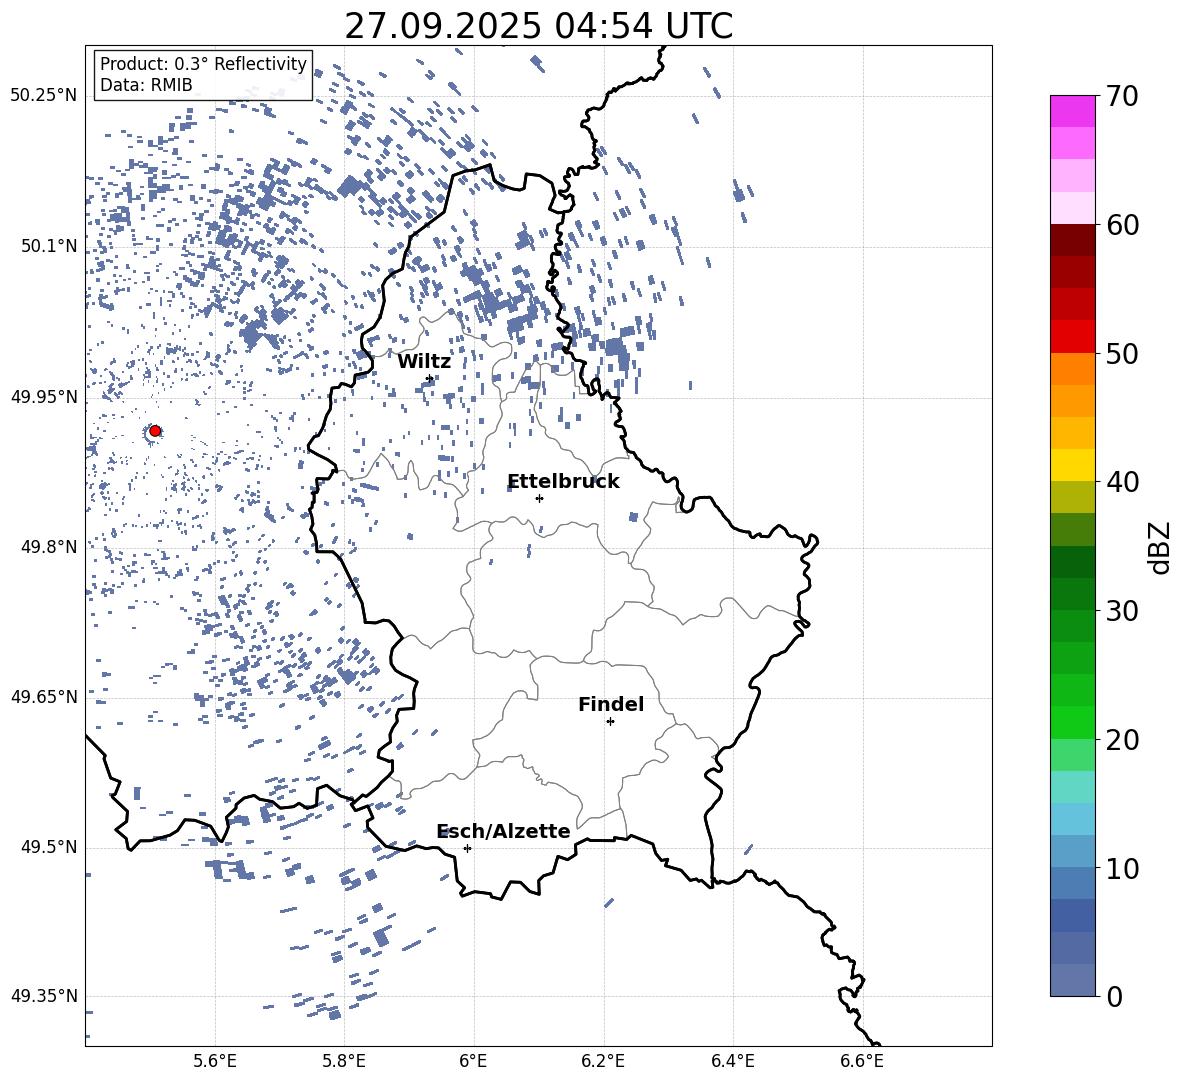1184x1081 pixels.
Task: Pick the turquoise swatch between 10 and 20
Action: (1072, 787)
